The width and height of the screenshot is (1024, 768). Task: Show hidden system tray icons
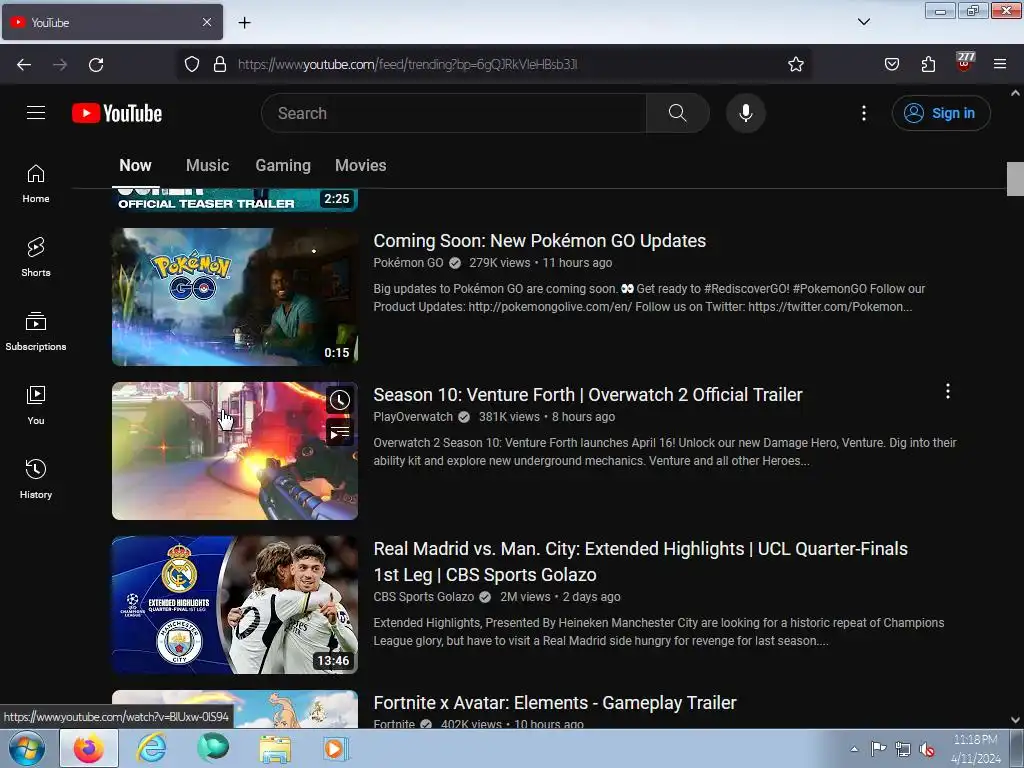tap(854, 749)
